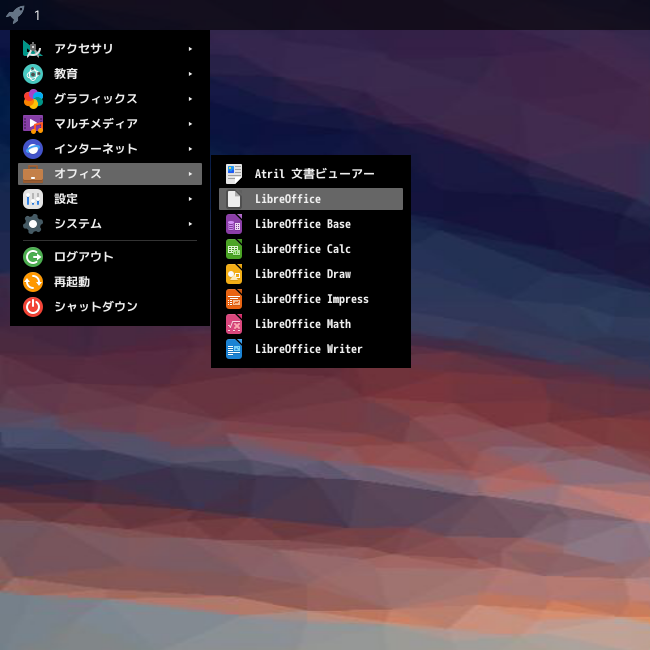Click the green ログアウト icon

click(33, 257)
